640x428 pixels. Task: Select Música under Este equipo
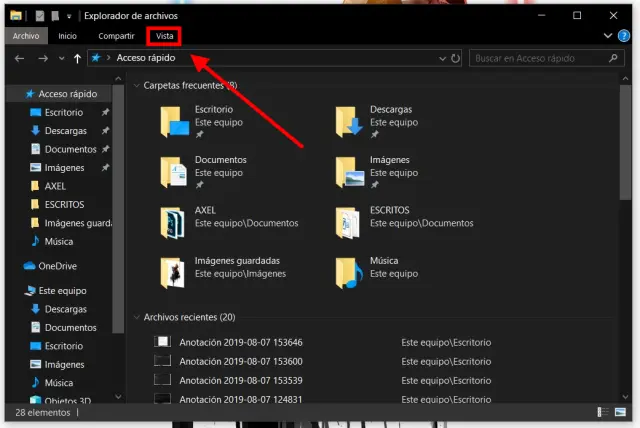pyautogui.click(x=61, y=382)
